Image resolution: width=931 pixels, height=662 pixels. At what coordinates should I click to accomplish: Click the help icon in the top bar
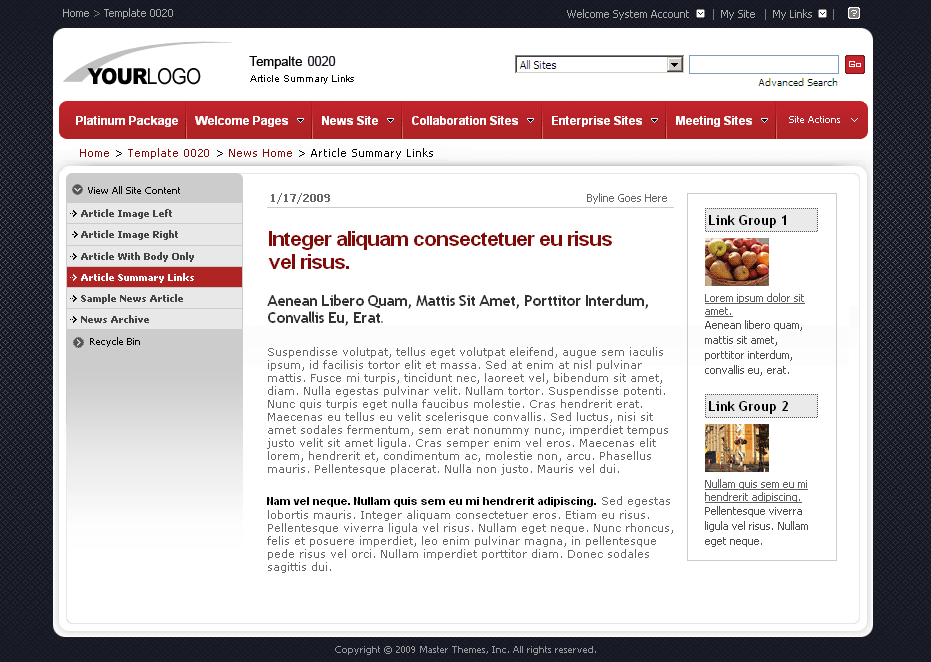tap(853, 13)
